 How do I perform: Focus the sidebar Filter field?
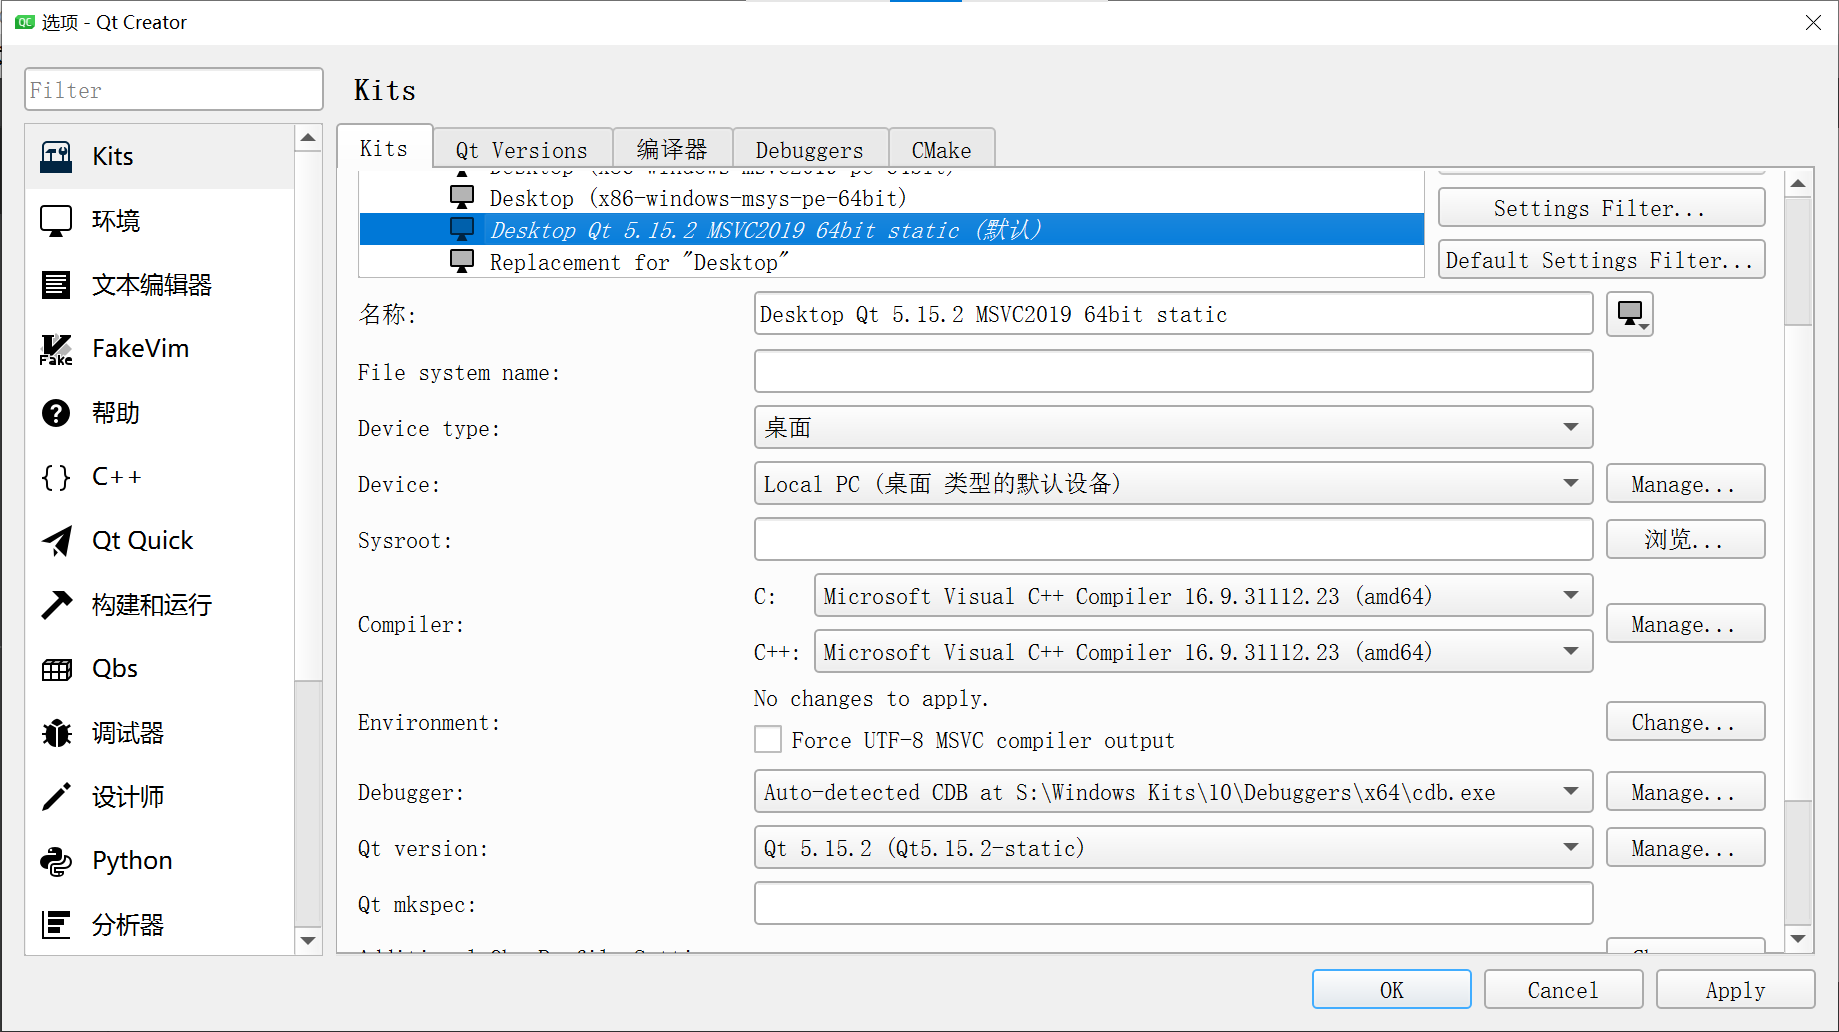174,90
